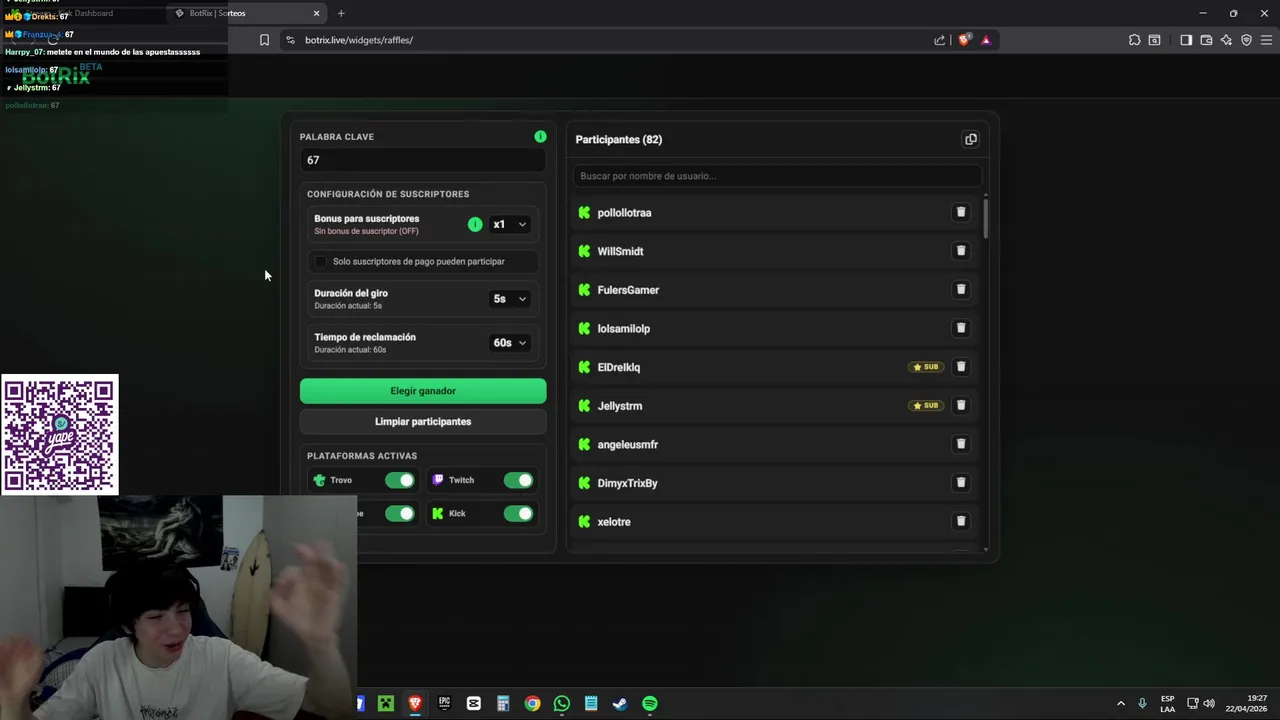Click the botrix.live address bar URL
Screen dimensions: 1280x720
point(359,40)
